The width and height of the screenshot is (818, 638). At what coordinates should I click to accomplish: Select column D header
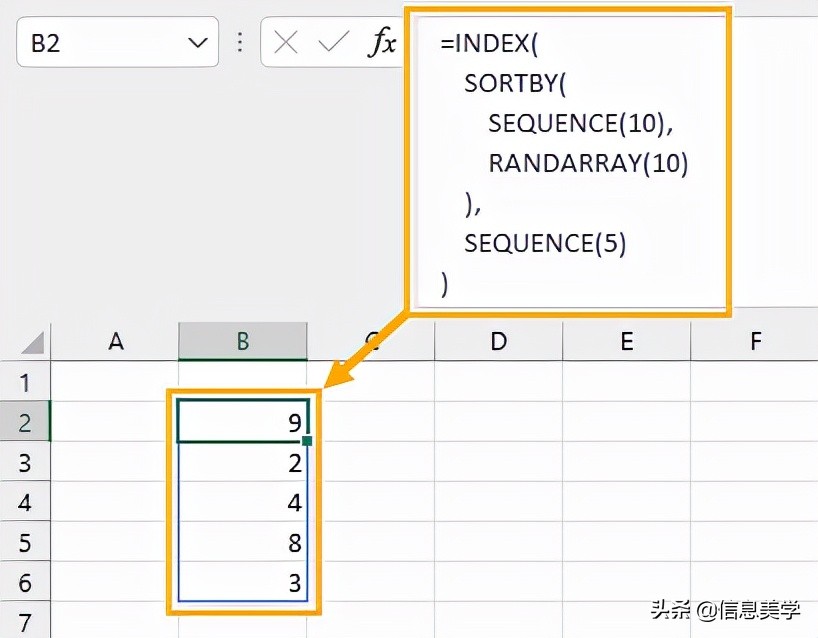click(498, 342)
